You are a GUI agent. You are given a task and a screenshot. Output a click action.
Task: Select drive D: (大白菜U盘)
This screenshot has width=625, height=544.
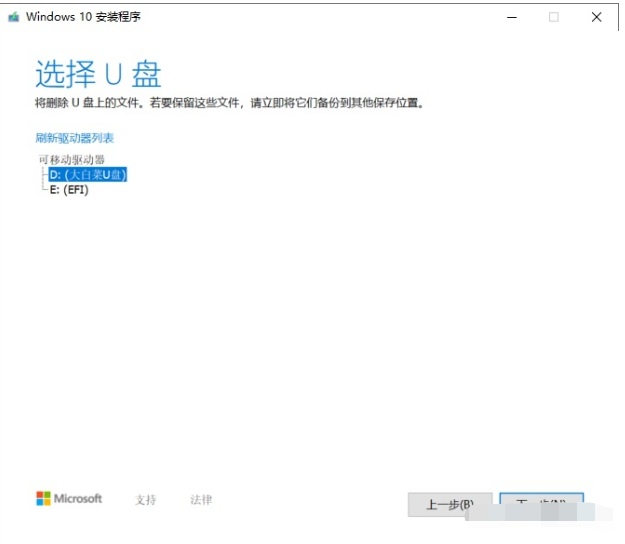point(88,175)
